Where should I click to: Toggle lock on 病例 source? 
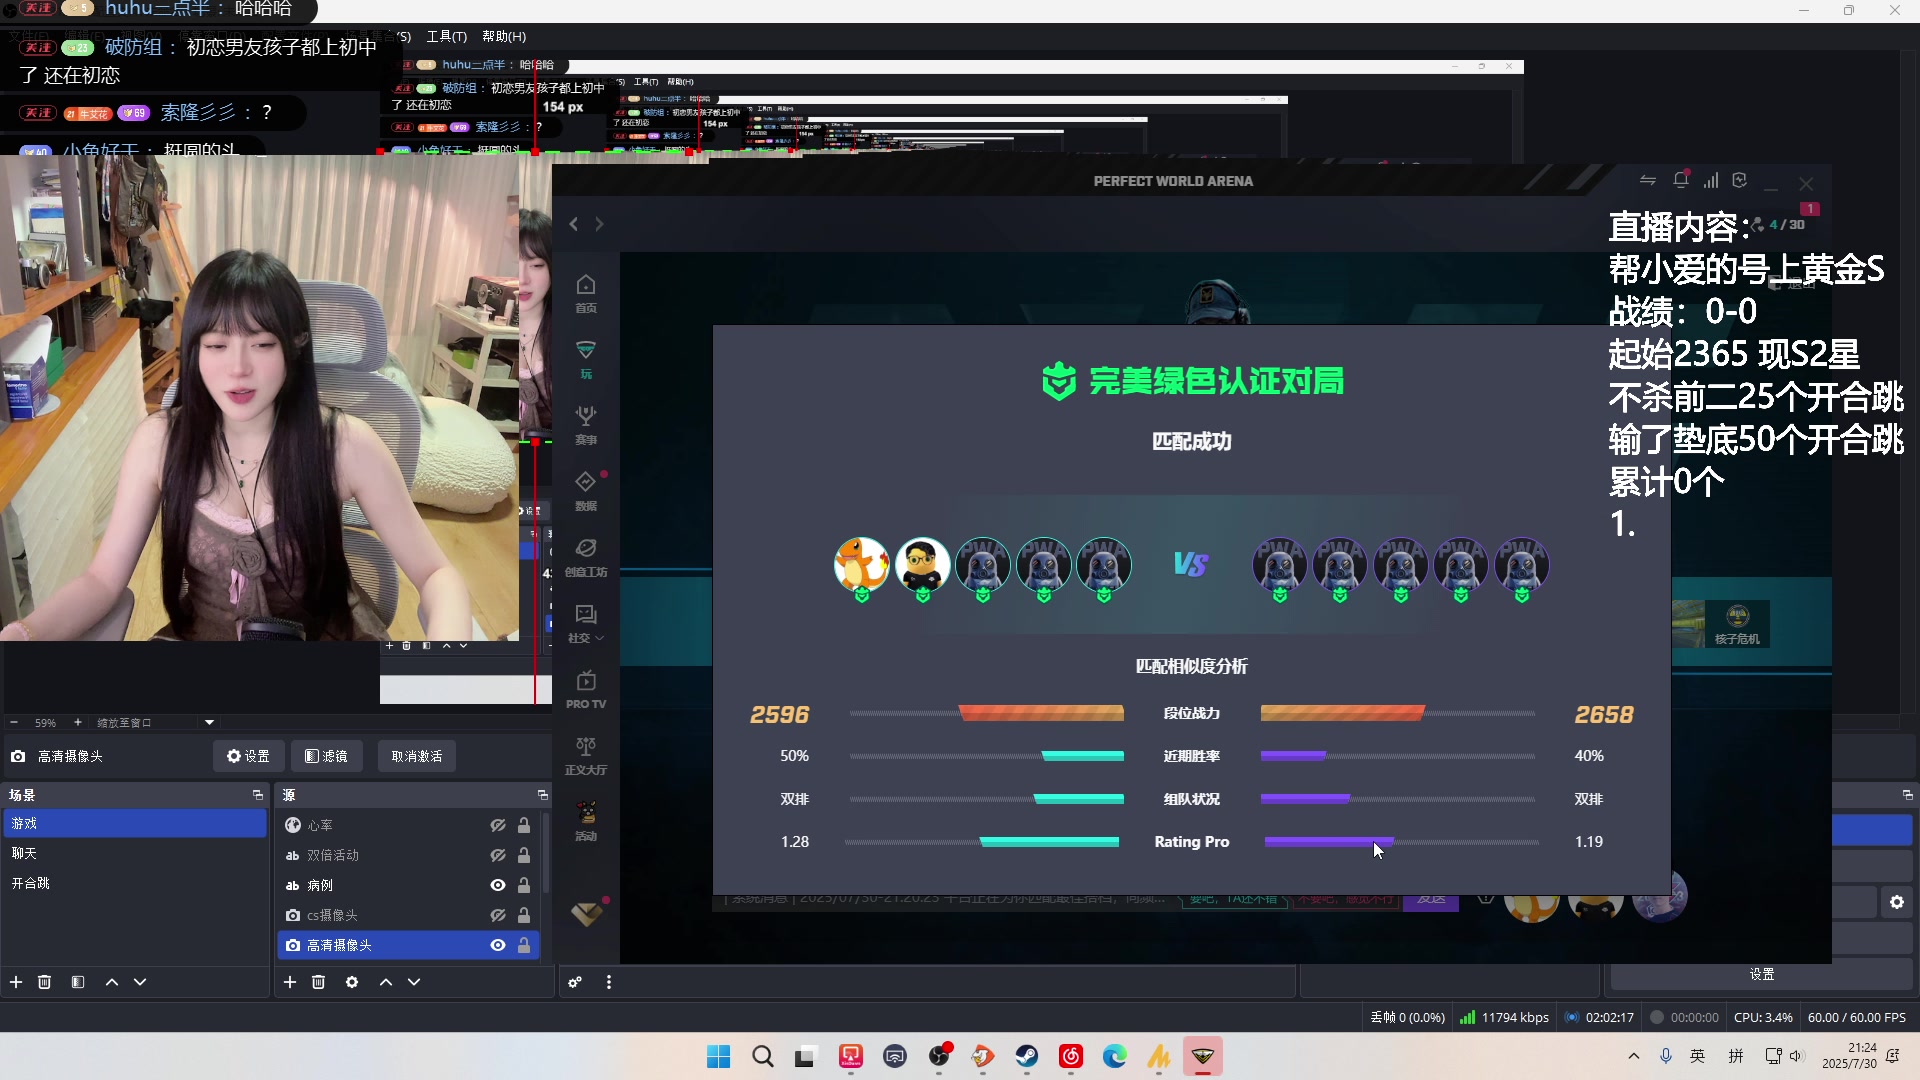point(524,885)
